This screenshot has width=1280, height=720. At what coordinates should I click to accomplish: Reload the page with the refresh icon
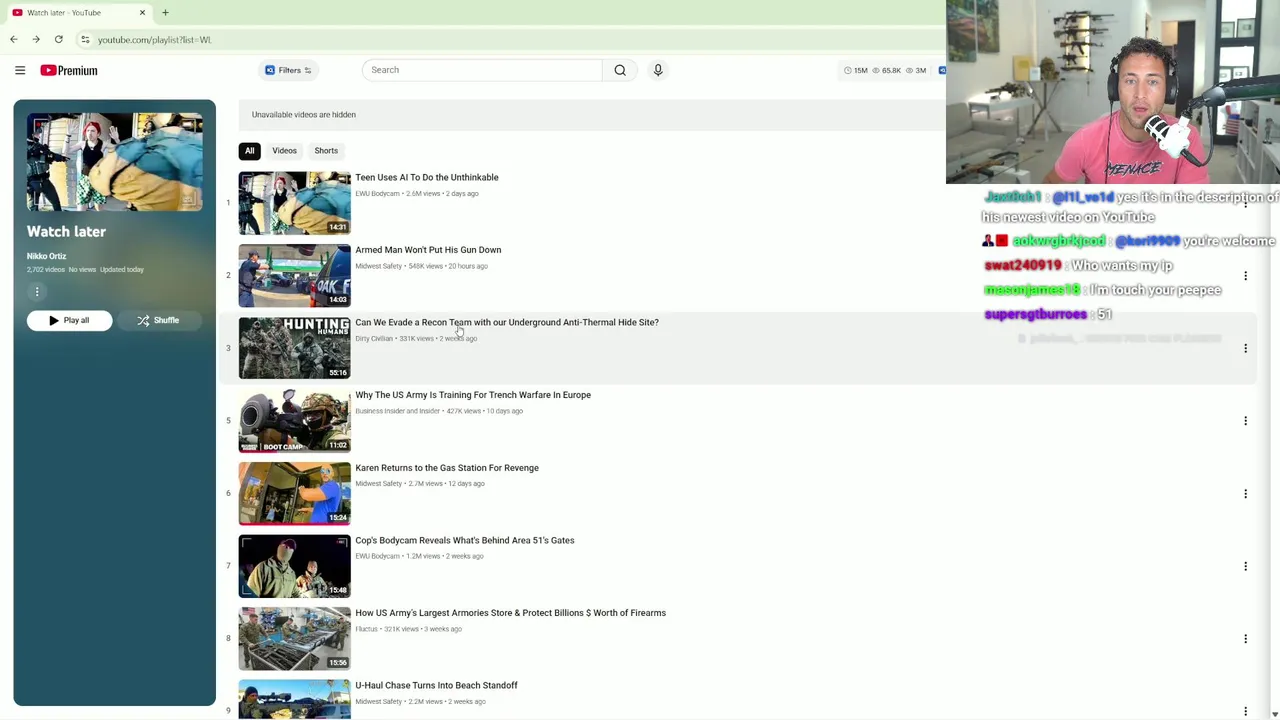pyautogui.click(x=59, y=39)
